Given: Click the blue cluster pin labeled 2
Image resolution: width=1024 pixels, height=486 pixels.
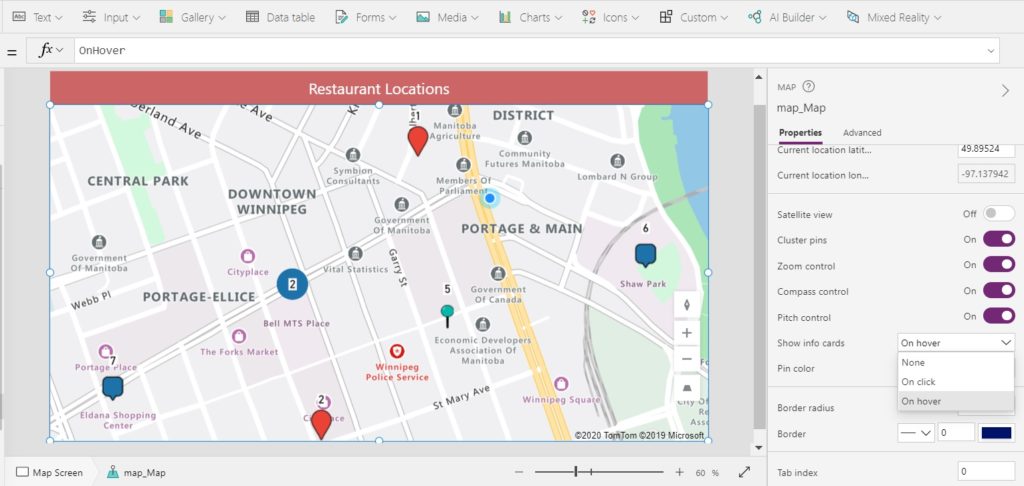Looking at the screenshot, I should tap(293, 284).
